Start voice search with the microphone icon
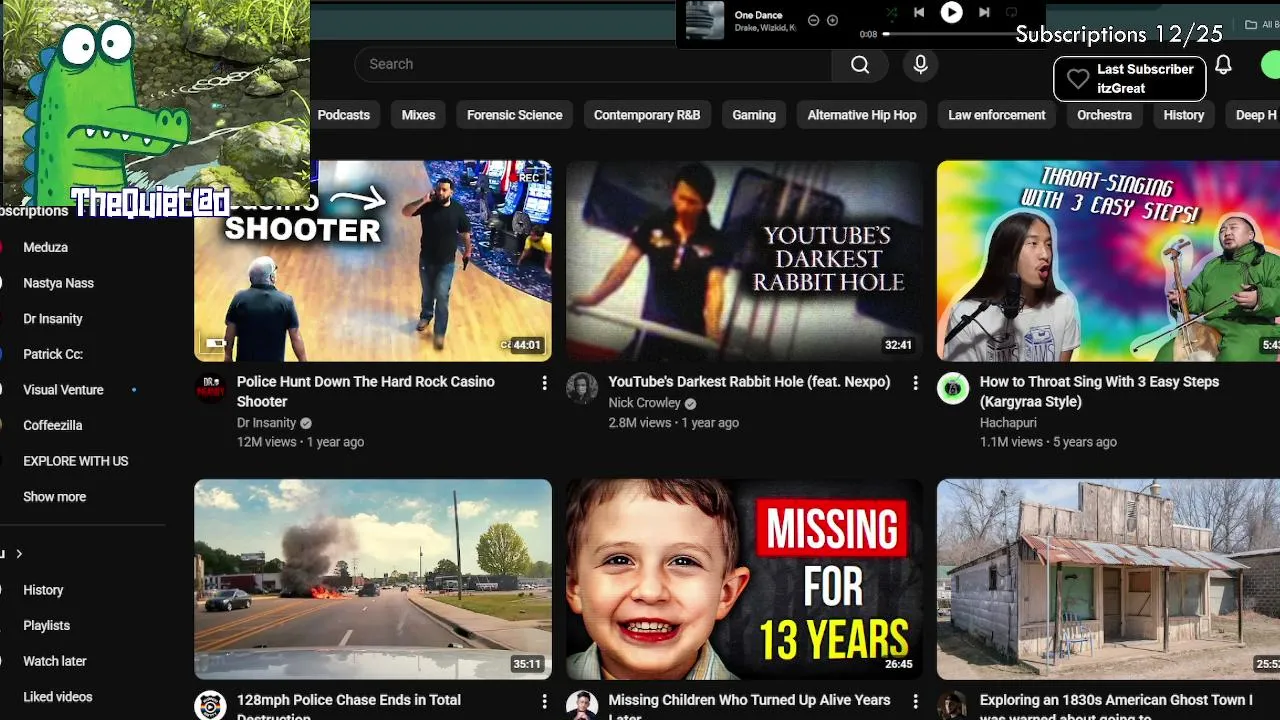Image resolution: width=1280 pixels, height=720 pixels. 921,64
